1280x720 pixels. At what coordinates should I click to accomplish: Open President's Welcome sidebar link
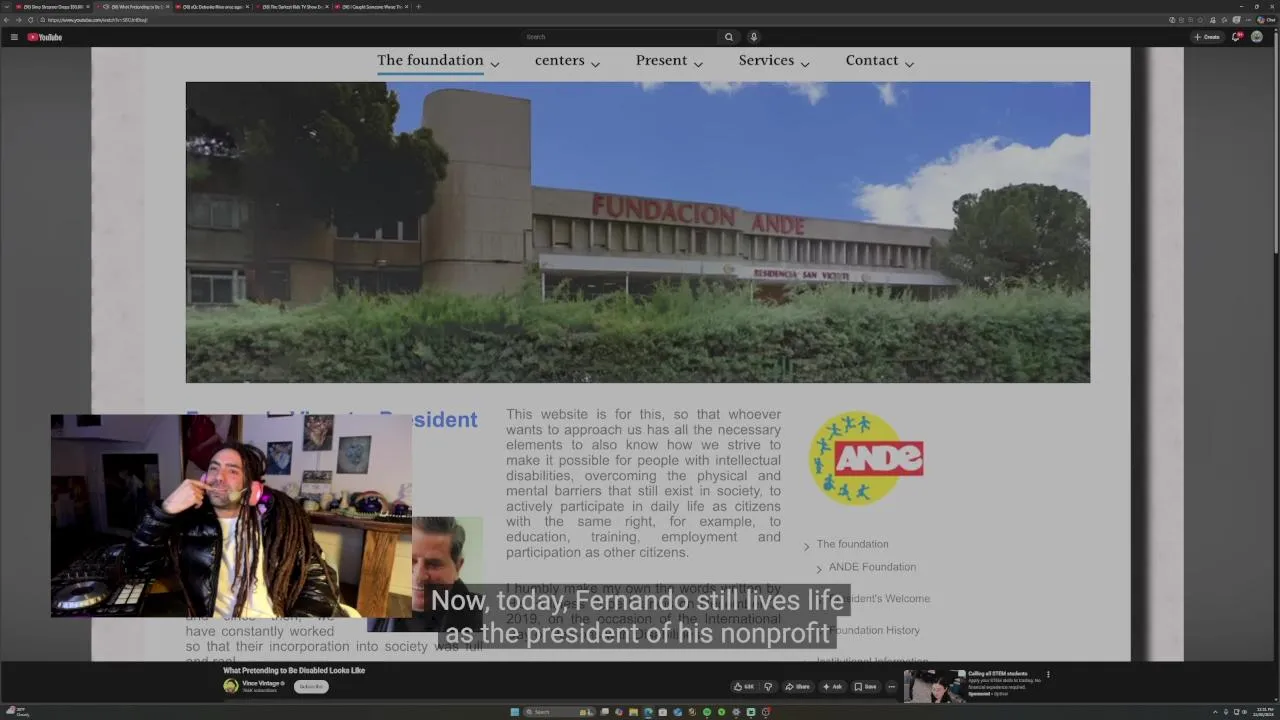point(880,598)
